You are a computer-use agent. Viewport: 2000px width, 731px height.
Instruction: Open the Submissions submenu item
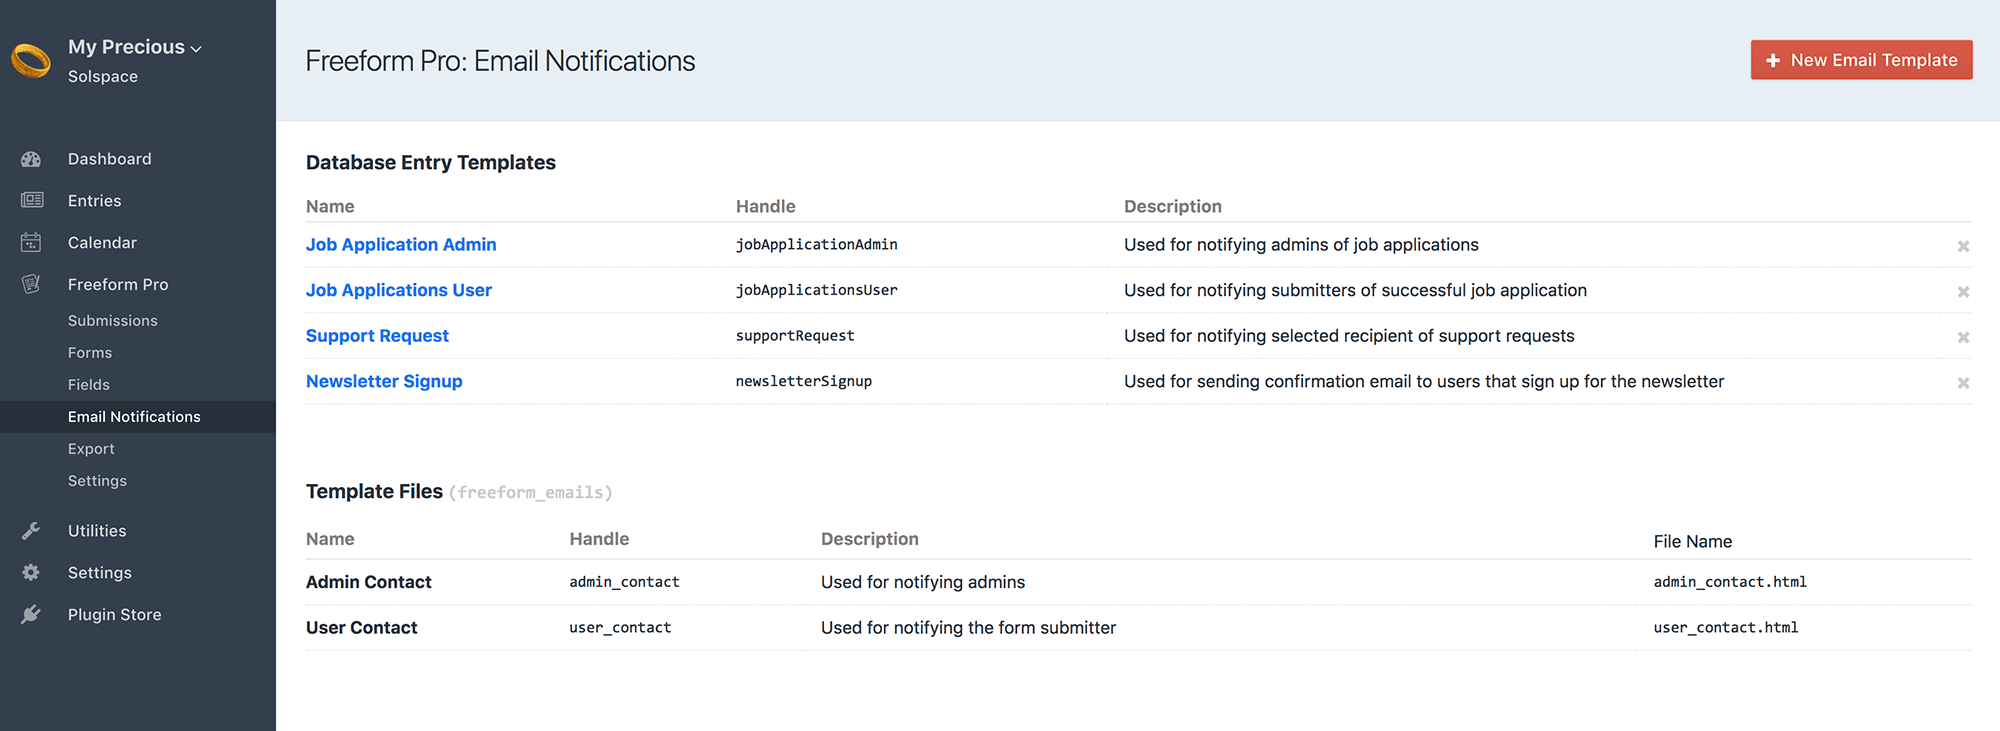pos(113,320)
